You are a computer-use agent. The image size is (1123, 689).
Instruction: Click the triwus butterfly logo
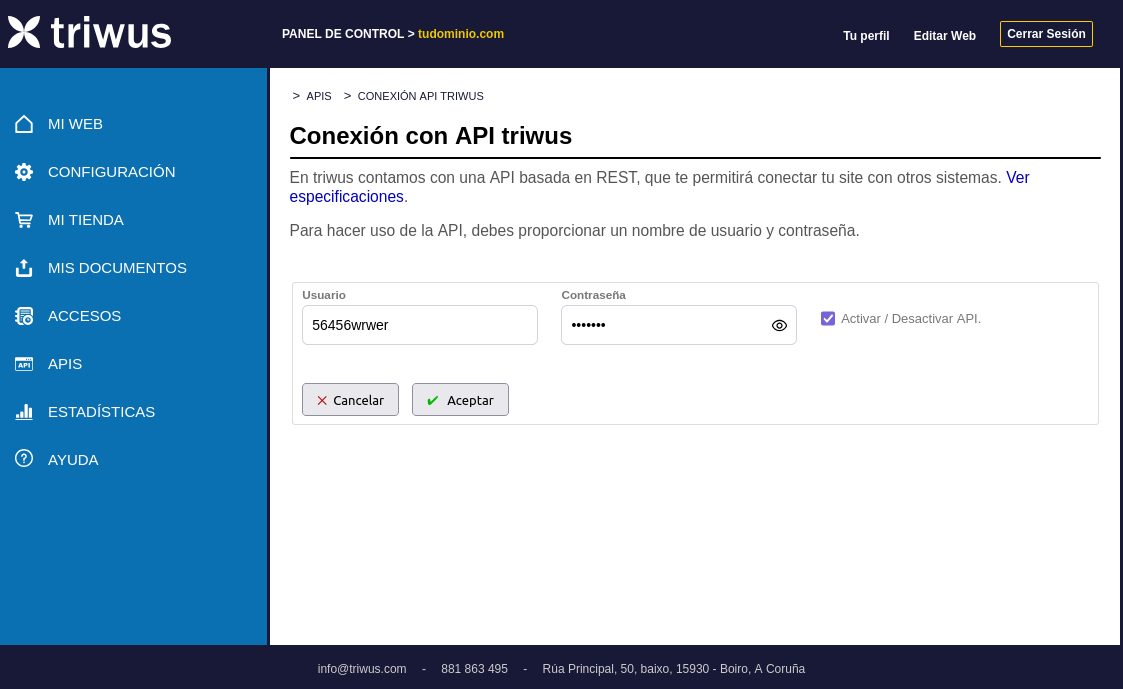pyautogui.click(x=24, y=32)
